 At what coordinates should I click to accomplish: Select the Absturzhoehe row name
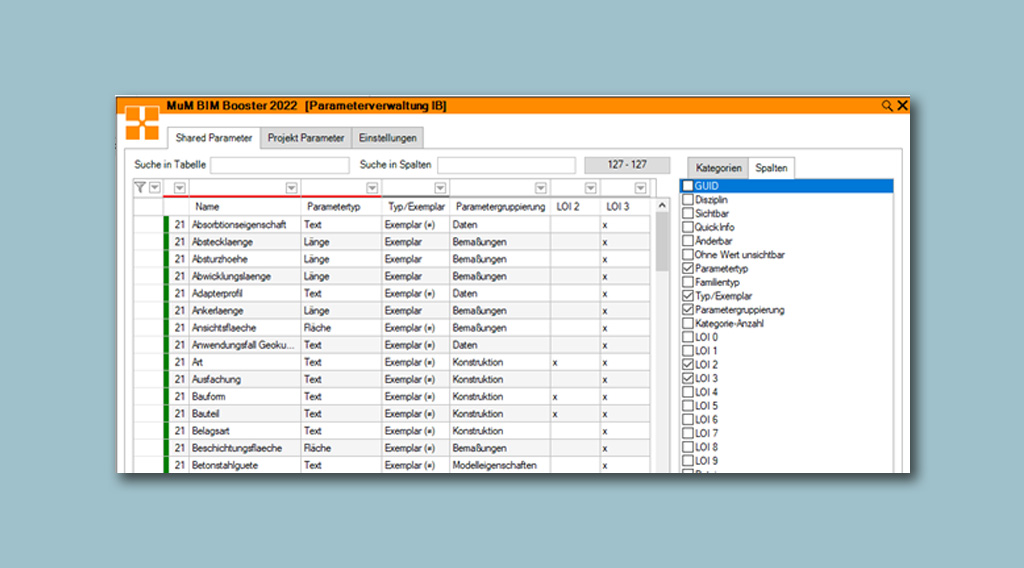coord(219,259)
